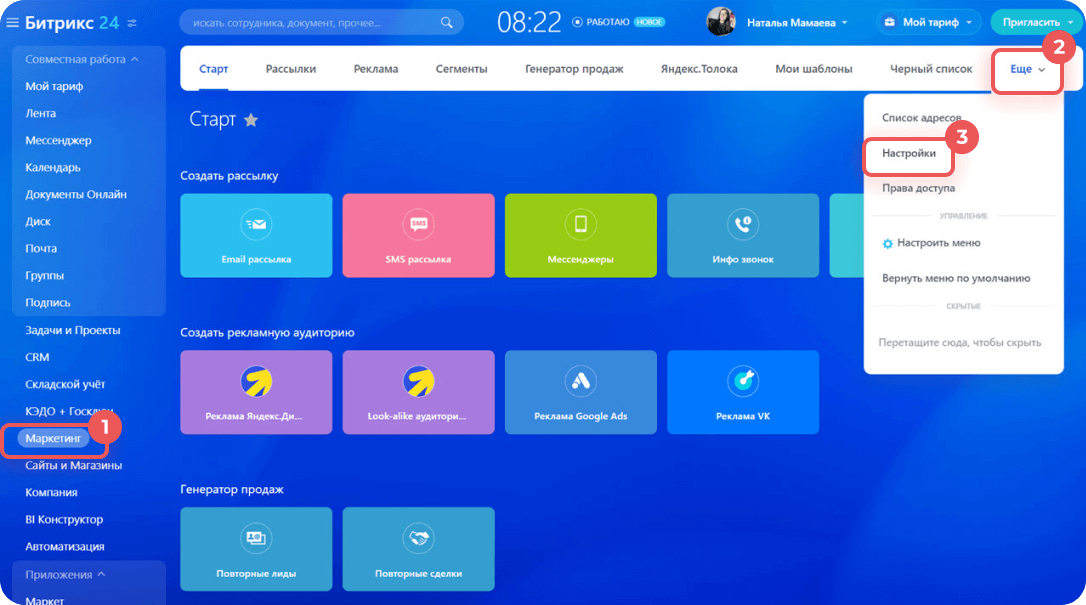Open CRM in the sidebar
Image resolution: width=1086 pixels, height=605 pixels.
[37, 357]
